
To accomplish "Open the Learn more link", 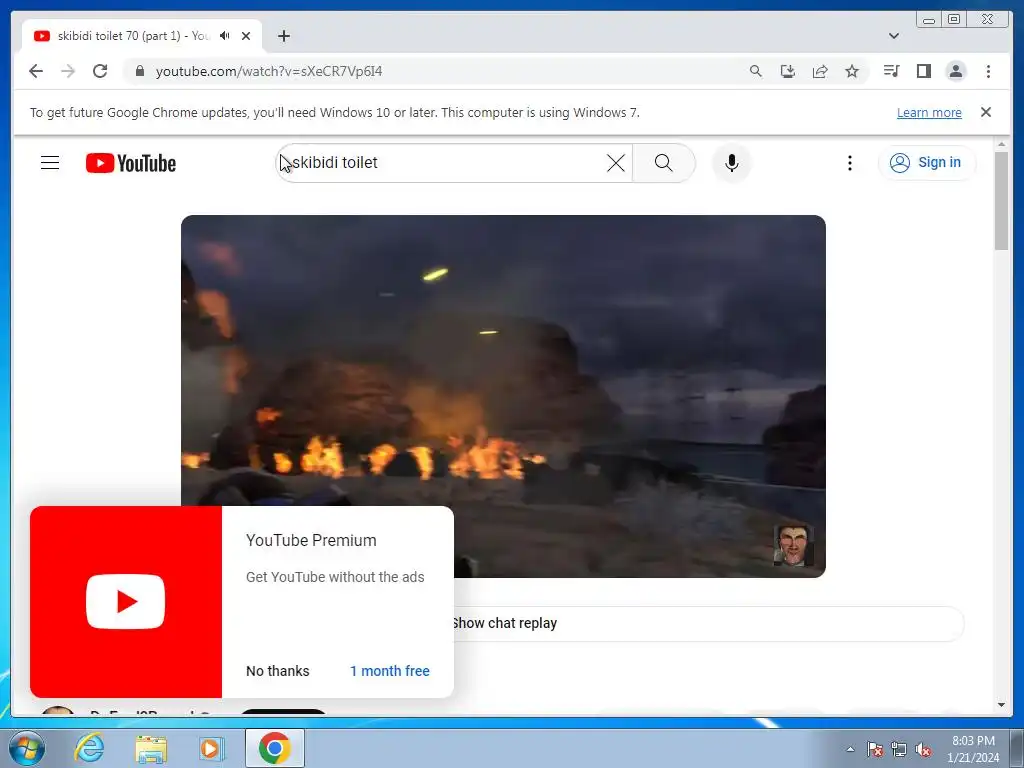I will [x=929, y=112].
